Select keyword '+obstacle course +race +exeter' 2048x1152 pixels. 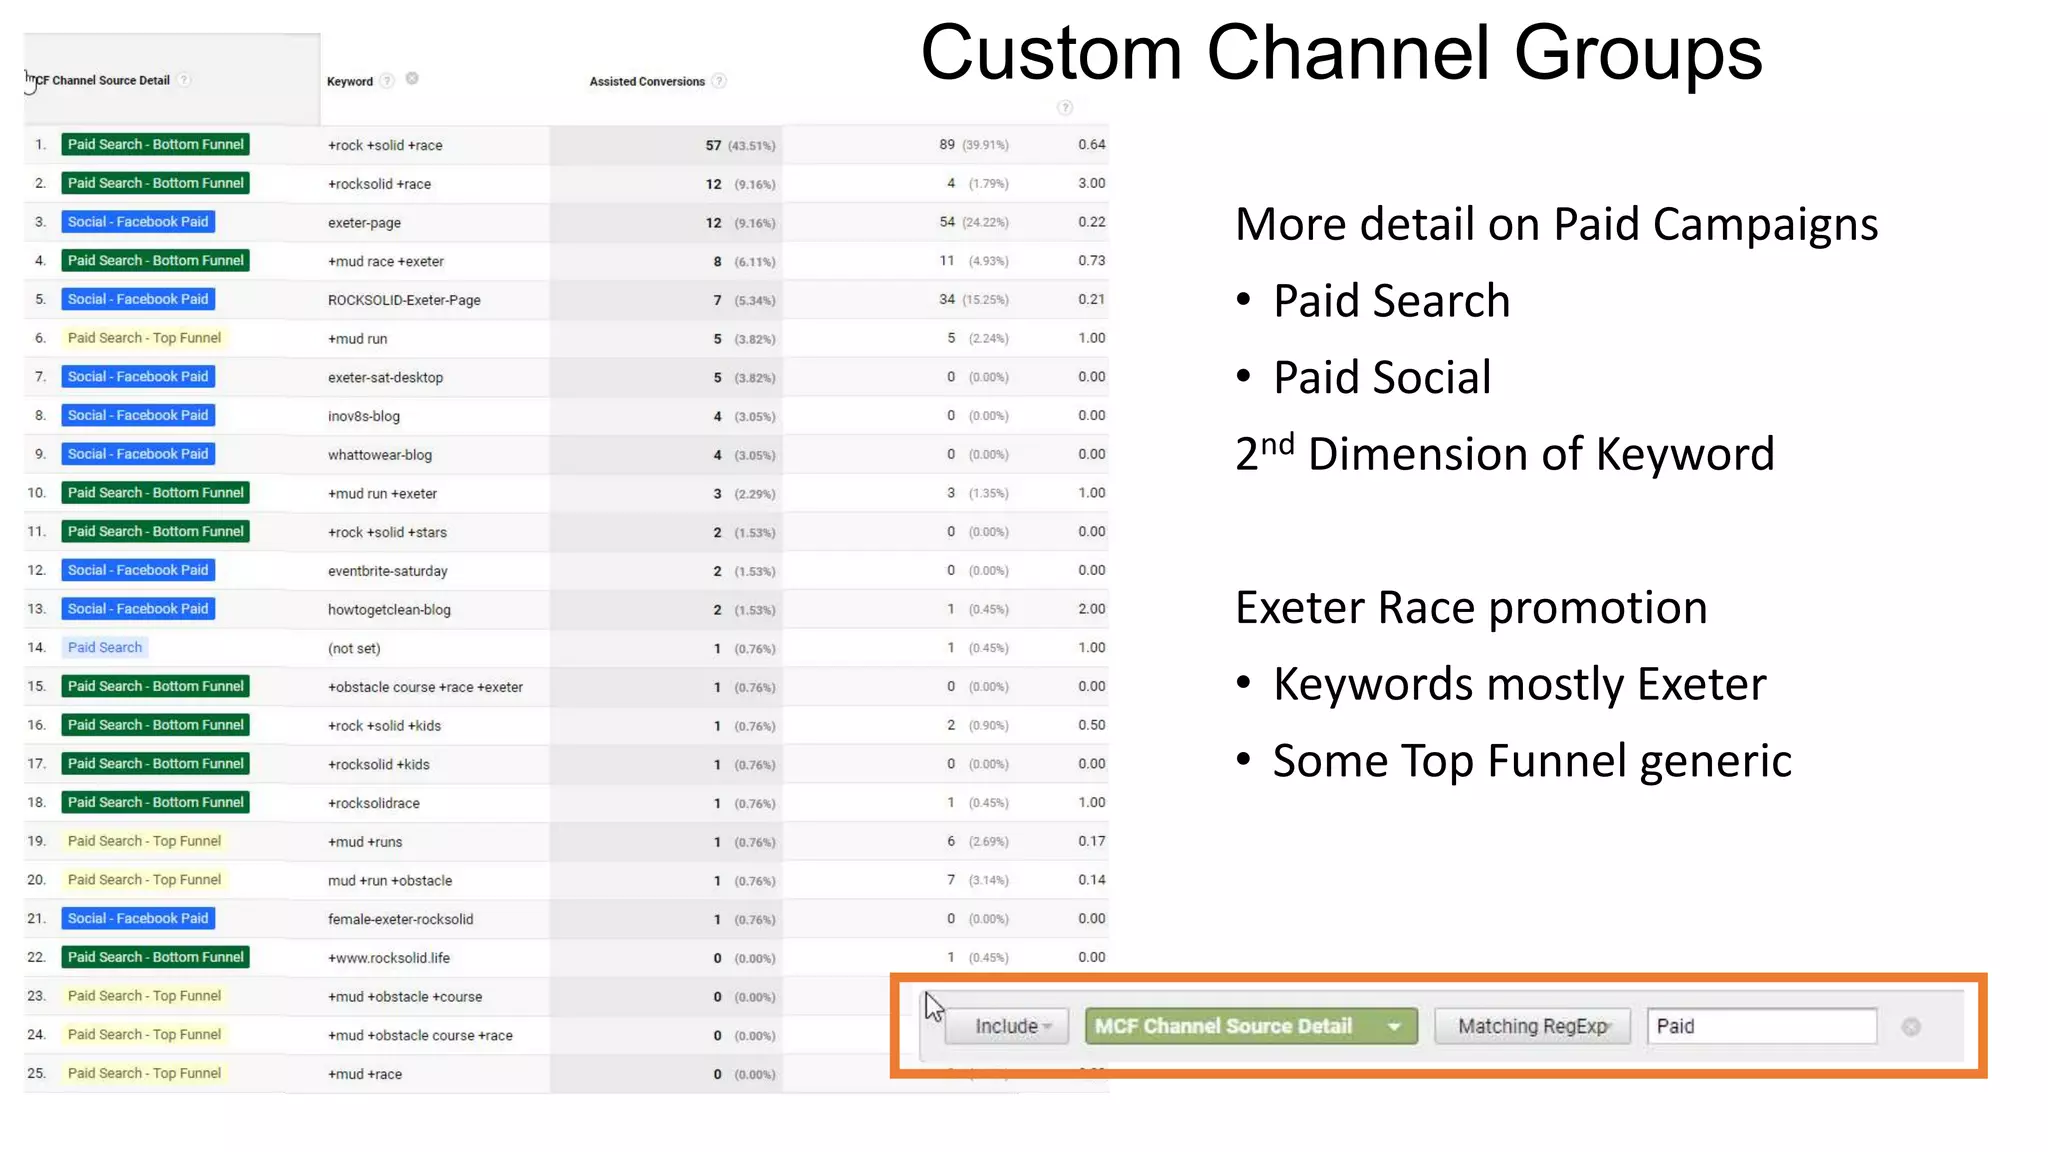(425, 688)
